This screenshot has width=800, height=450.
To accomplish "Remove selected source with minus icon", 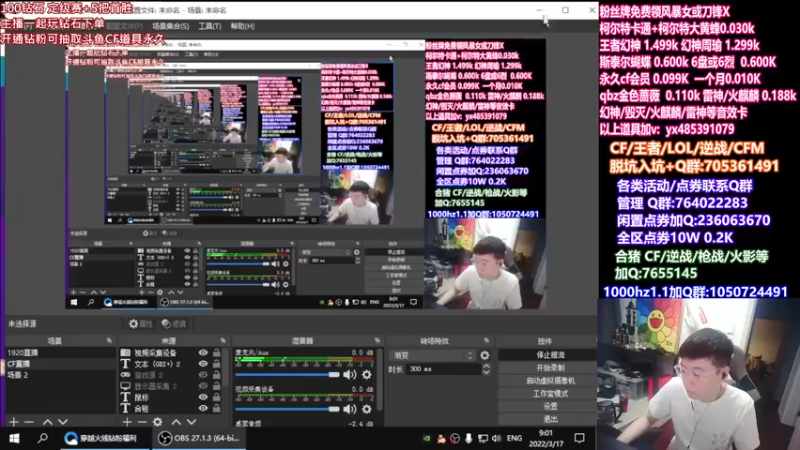I will pyautogui.click(x=142, y=422).
